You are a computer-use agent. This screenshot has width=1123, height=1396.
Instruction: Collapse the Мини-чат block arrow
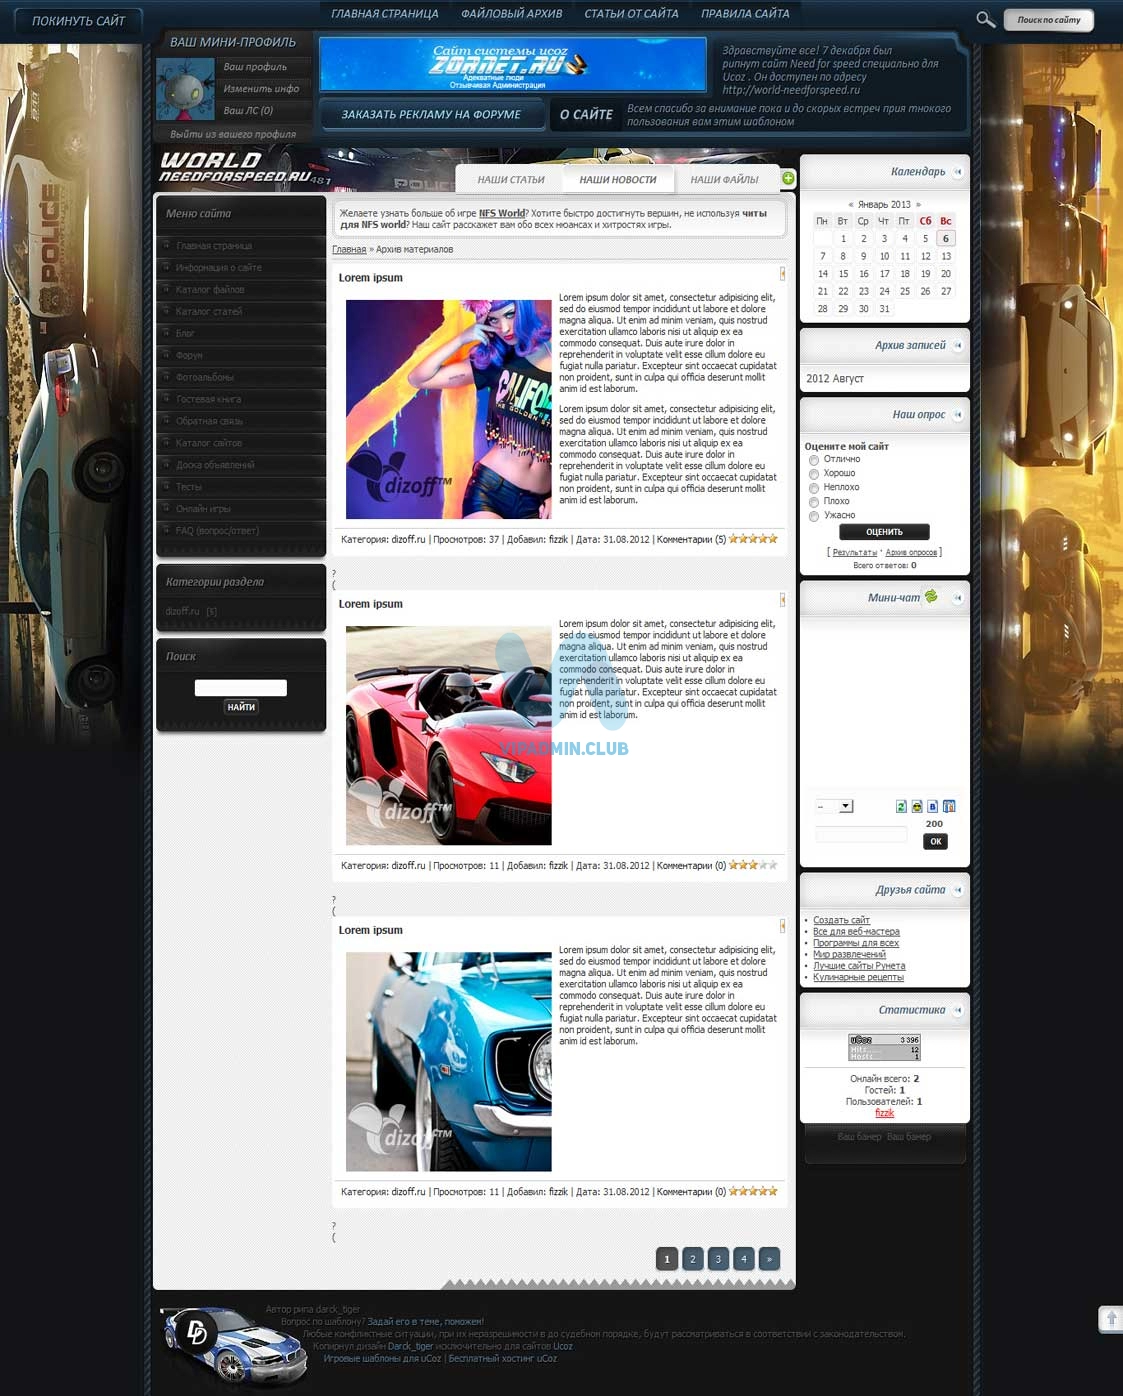(x=957, y=598)
